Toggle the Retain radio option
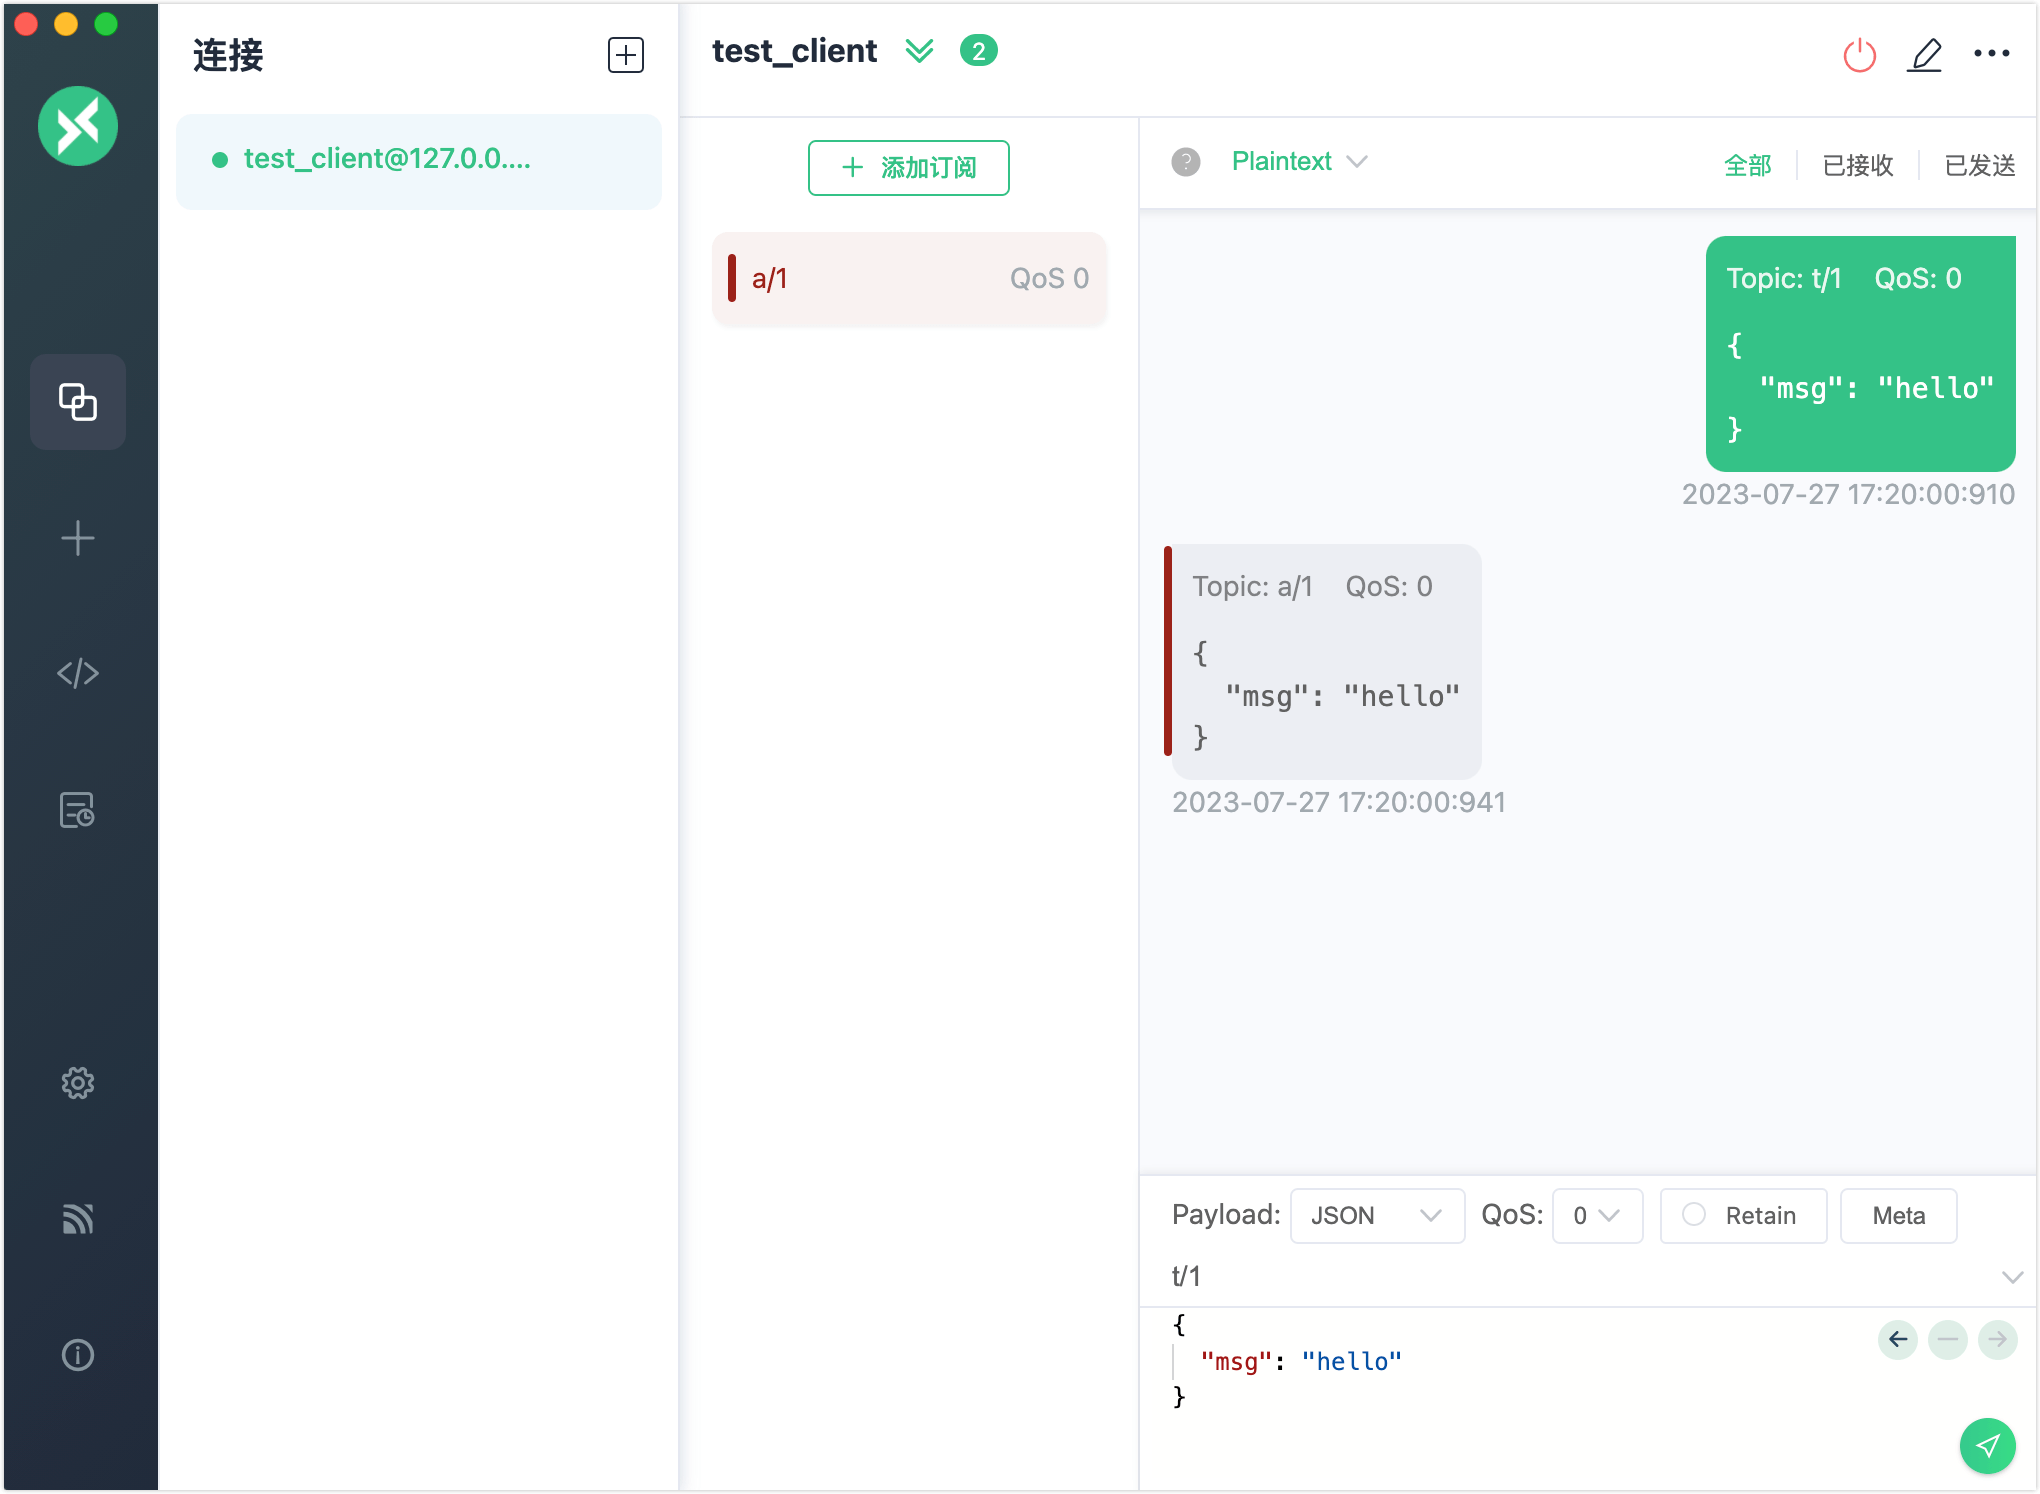The image size is (2040, 1494). point(1694,1215)
